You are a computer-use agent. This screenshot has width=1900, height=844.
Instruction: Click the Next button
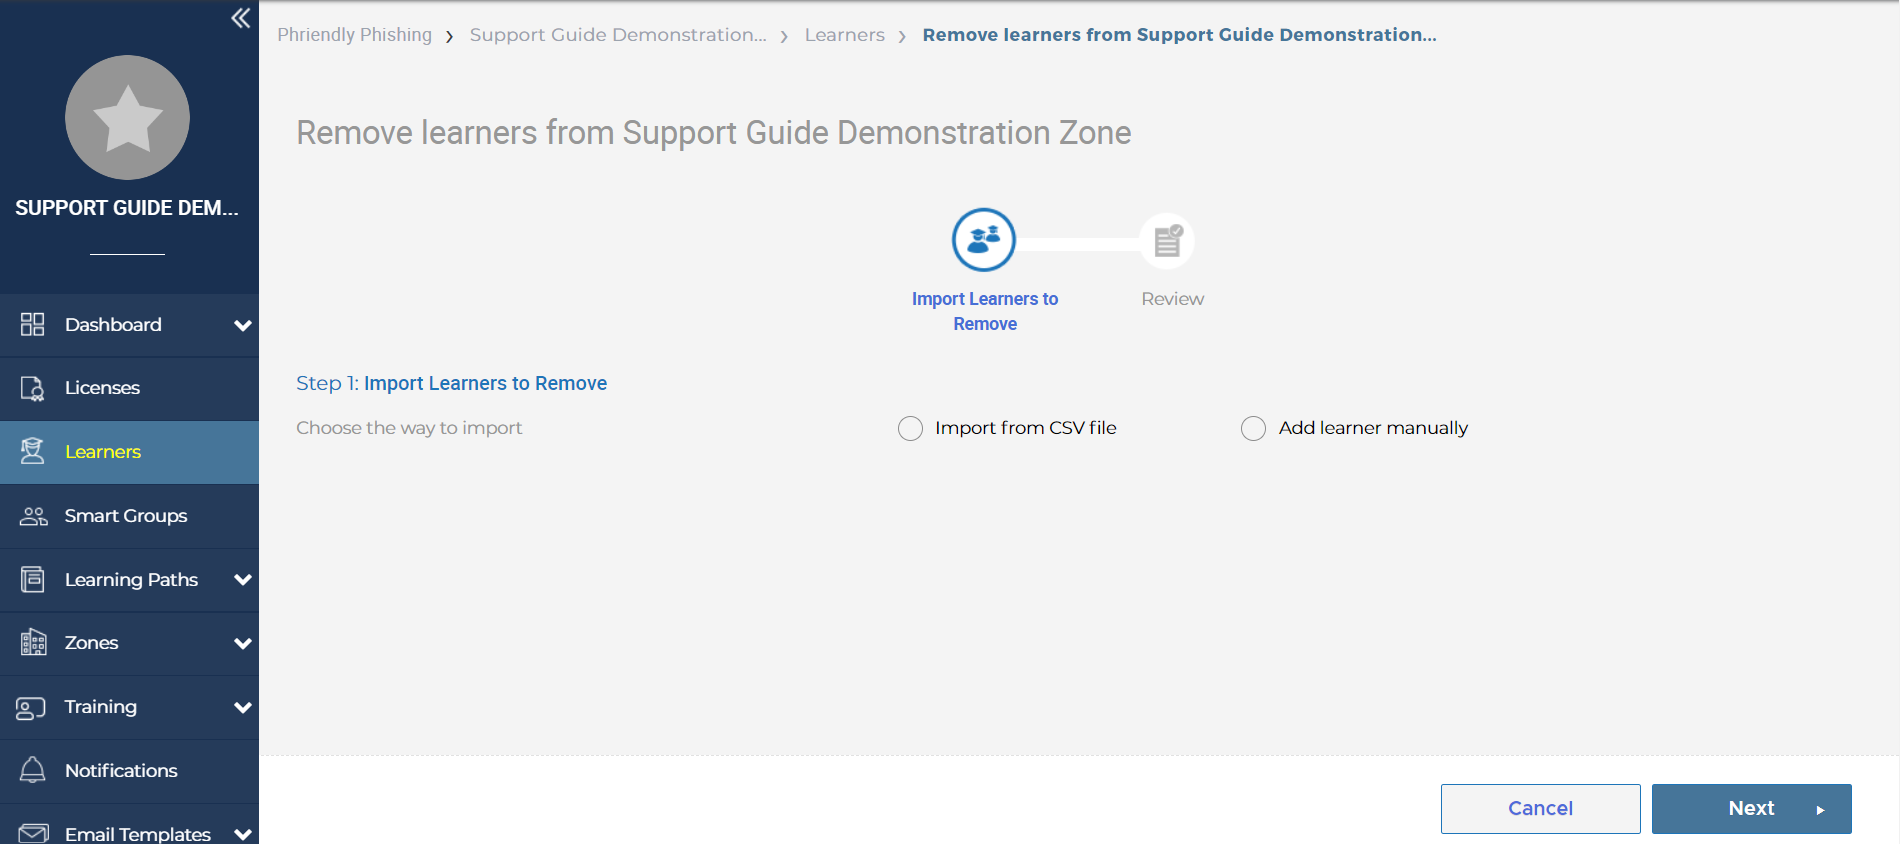click(x=1751, y=808)
